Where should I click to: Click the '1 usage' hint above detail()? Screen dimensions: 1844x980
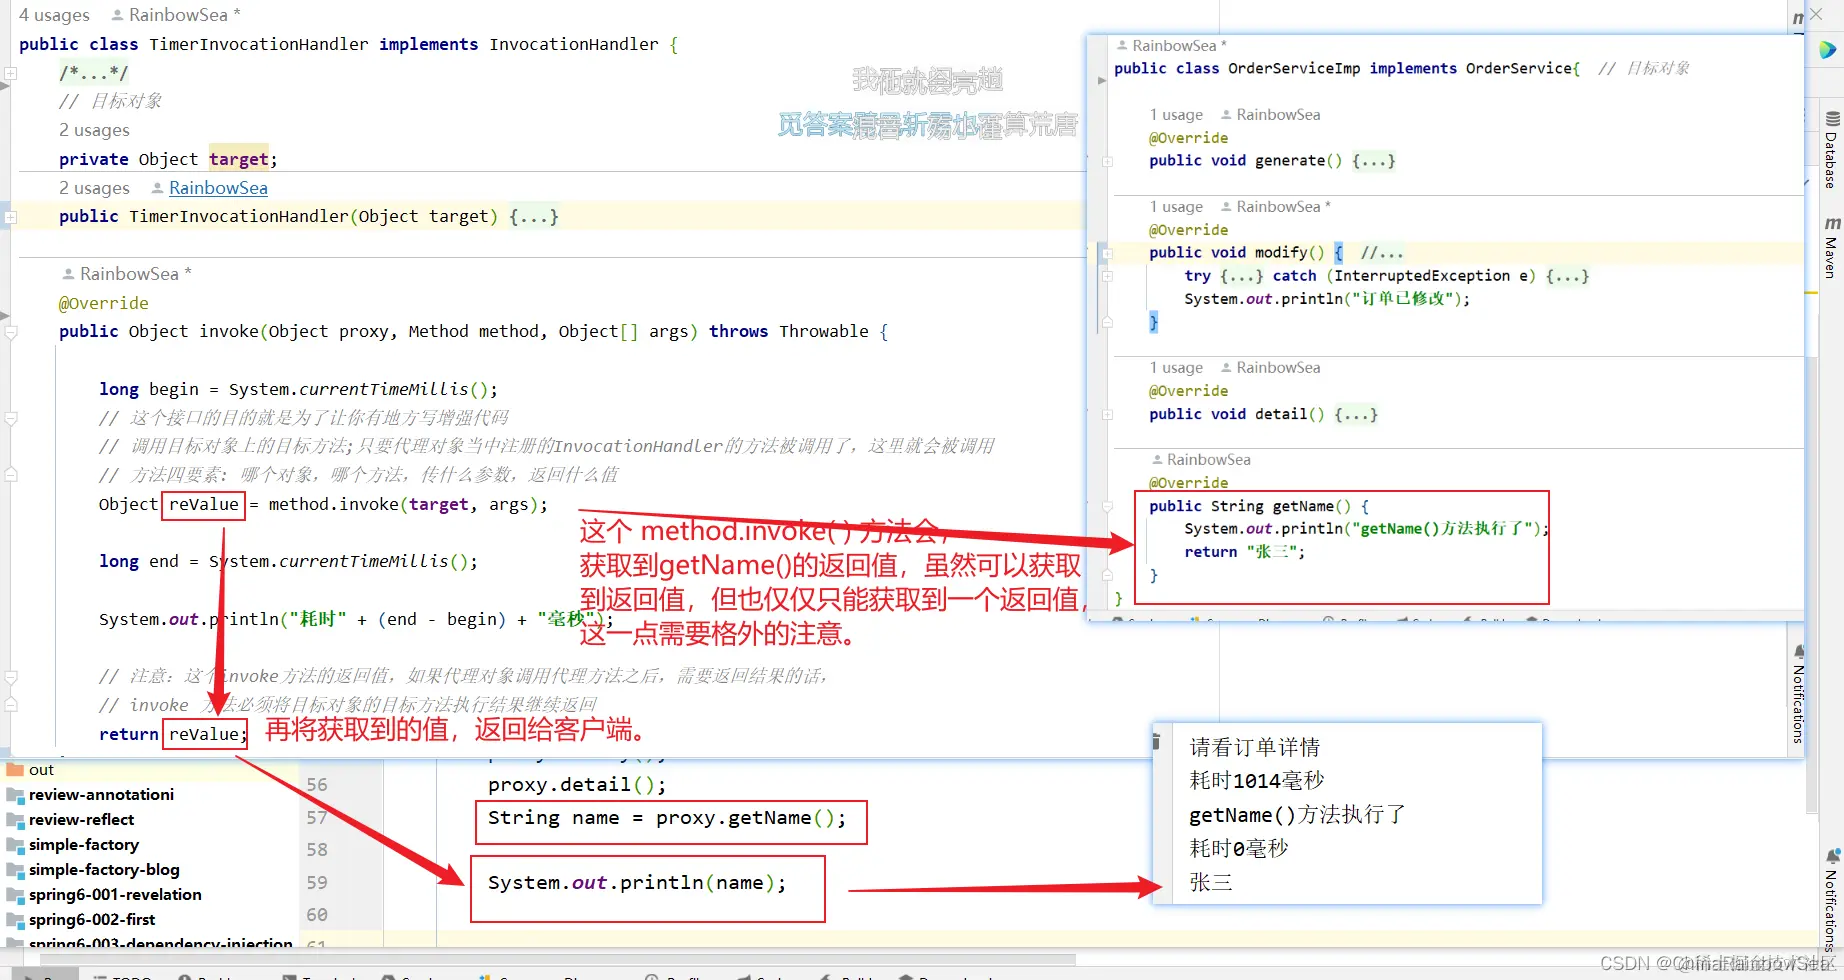[1176, 368]
